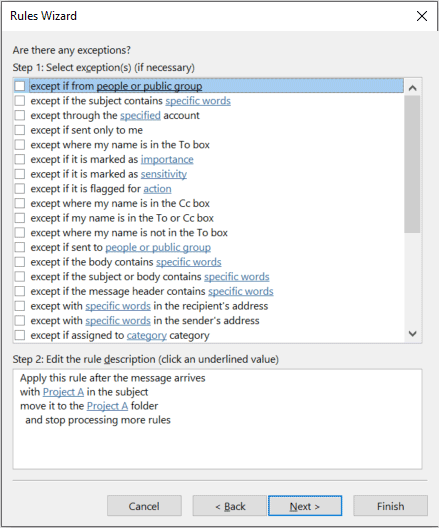Click the 'sensitivity' link

coord(164,174)
